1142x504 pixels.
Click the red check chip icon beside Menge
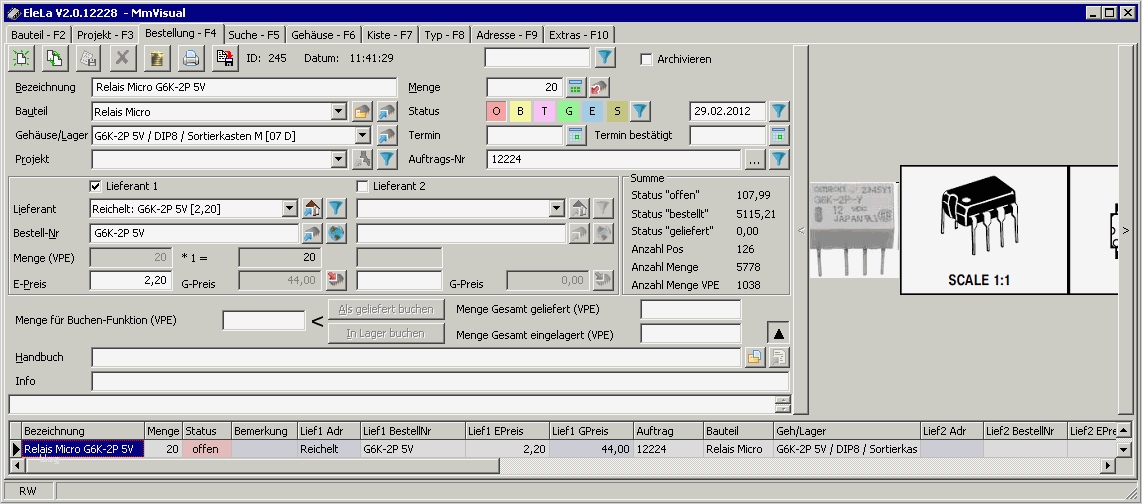pyautogui.click(x=599, y=87)
